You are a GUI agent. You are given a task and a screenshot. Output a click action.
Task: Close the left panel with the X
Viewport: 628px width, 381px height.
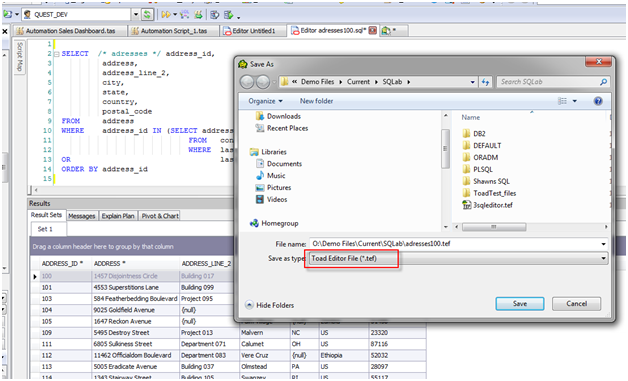[x=5, y=31]
